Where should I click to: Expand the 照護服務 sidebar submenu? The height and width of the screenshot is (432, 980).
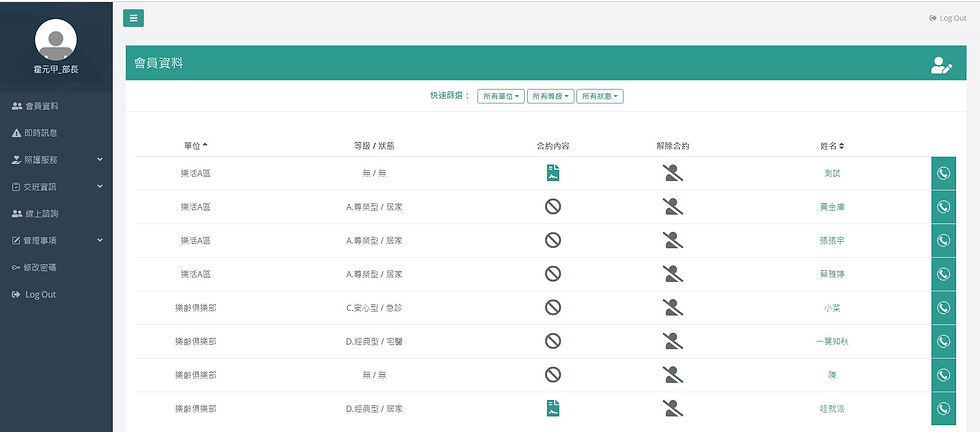click(x=56, y=160)
